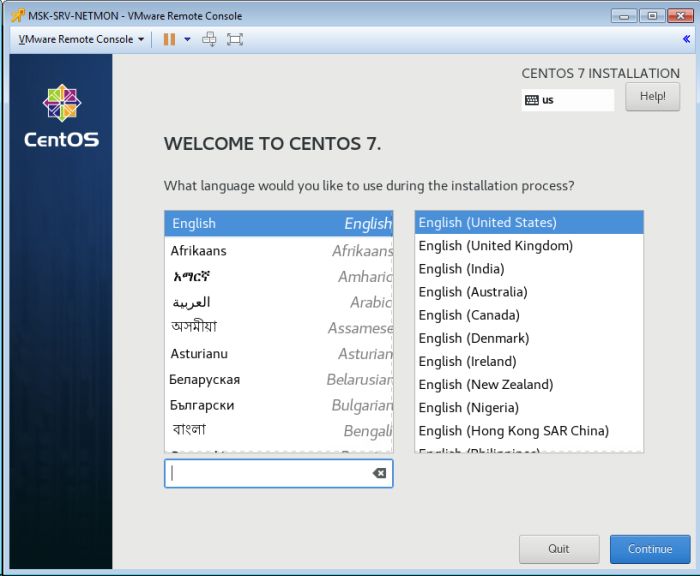Select Assamese in the language list
The height and width of the screenshot is (576, 700).
pyautogui.click(x=279, y=328)
